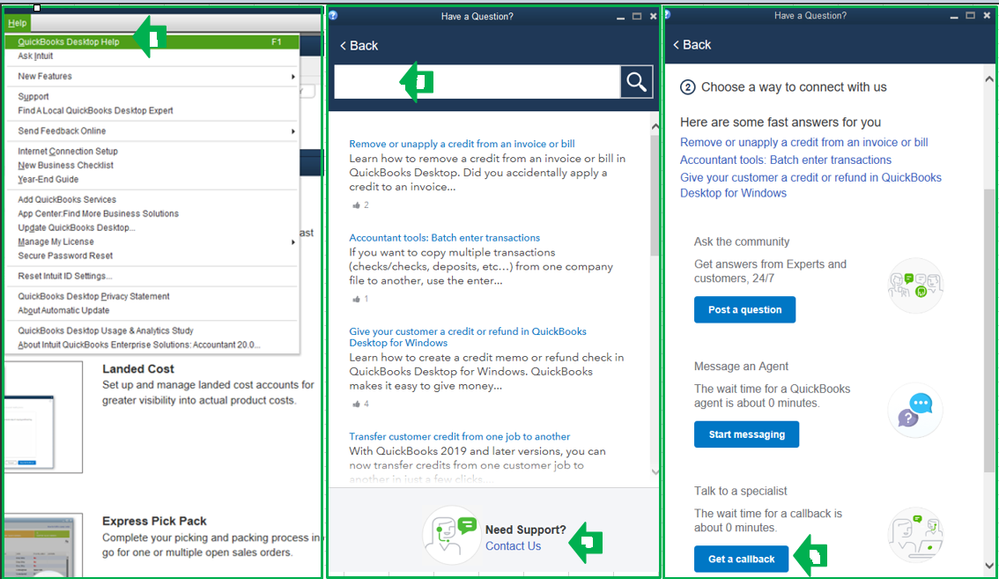Click the Landed Cost feature thumbnail
999x579 pixels.
[x=43, y=417]
